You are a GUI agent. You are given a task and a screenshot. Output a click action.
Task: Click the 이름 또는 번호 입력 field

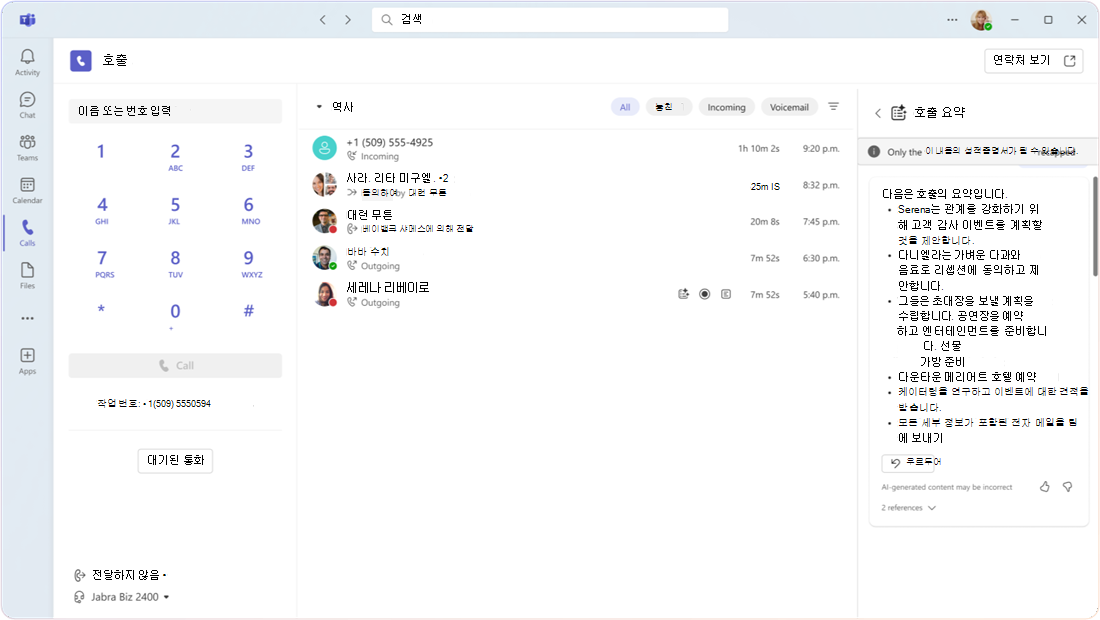point(175,111)
